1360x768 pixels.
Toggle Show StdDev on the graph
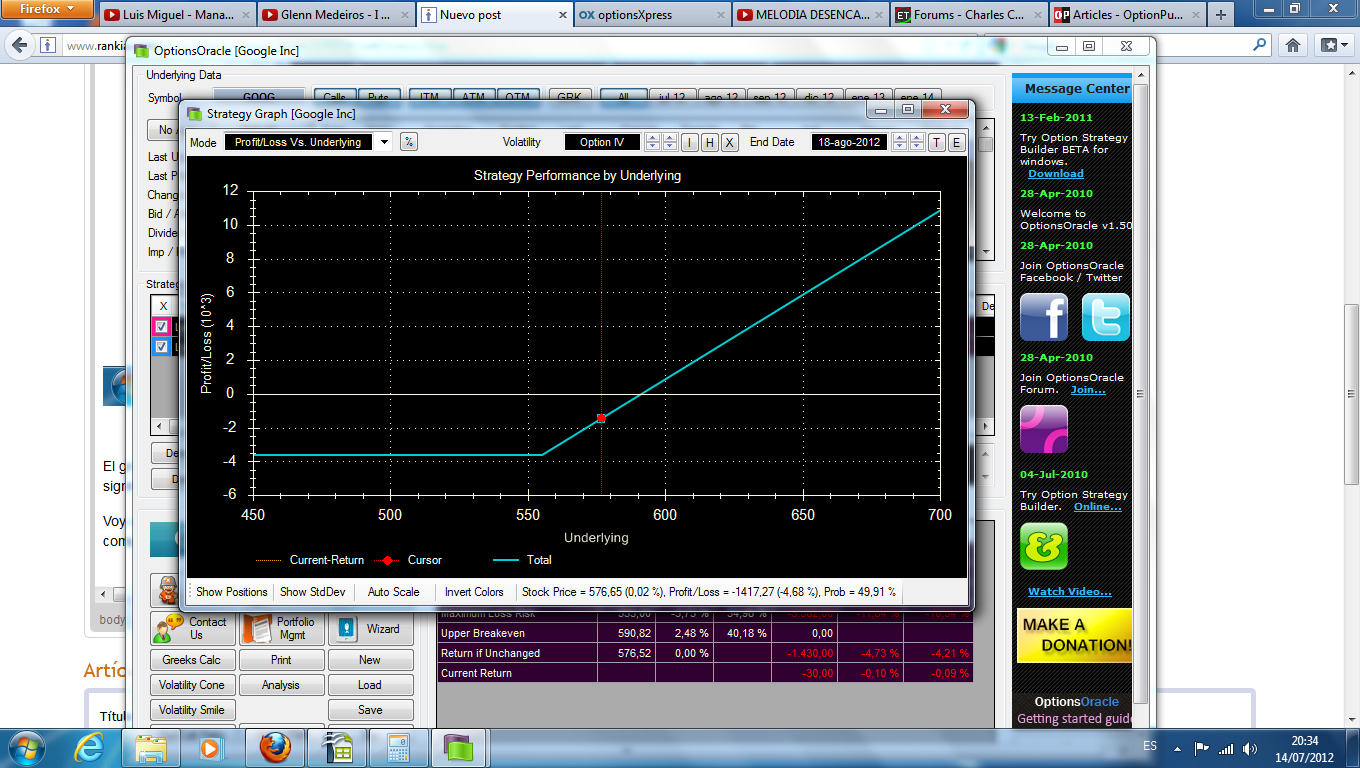(313, 592)
